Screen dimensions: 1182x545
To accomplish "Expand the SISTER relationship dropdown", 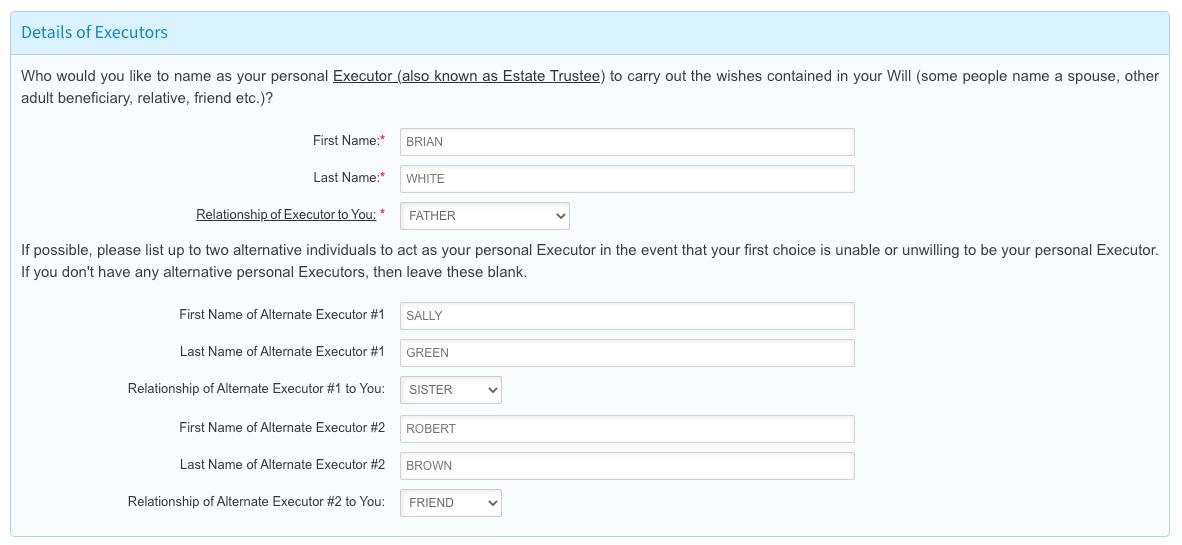I will click(450, 390).
